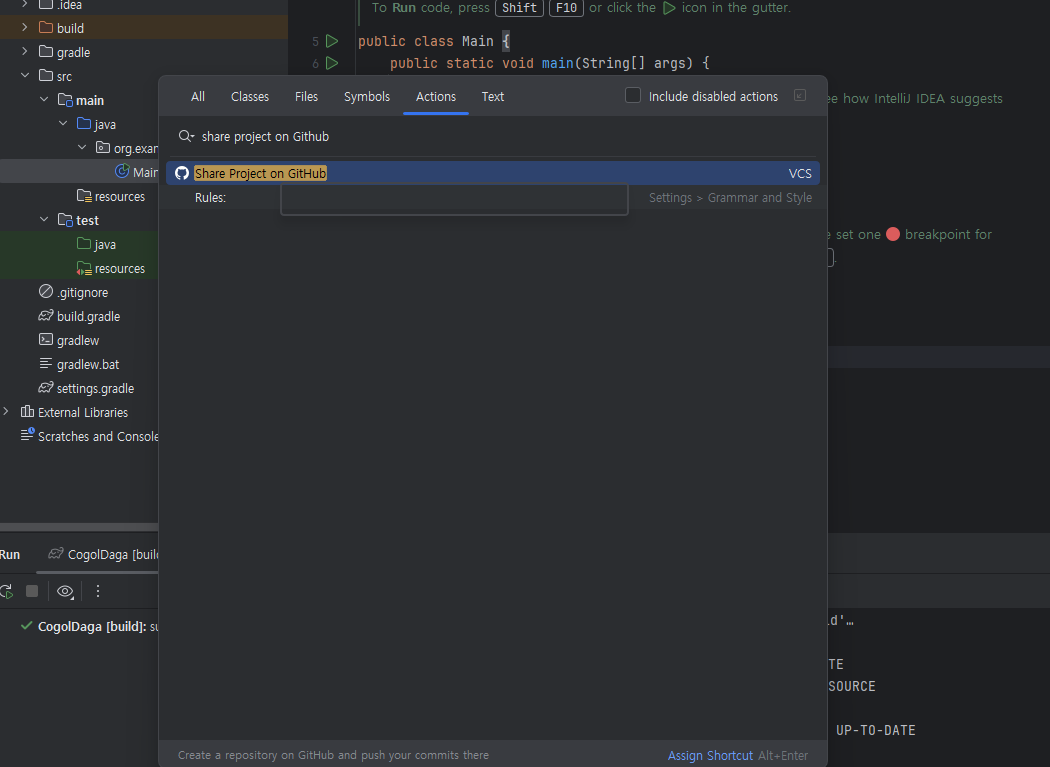Switch to the Symbols search tab
The width and height of the screenshot is (1050, 767).
366,96
